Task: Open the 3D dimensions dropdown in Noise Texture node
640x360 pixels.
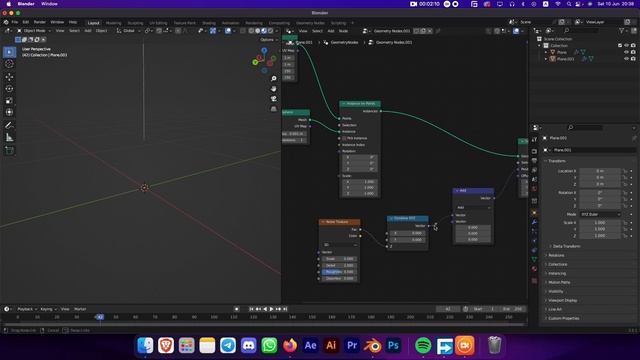Action: pos(340,244)
